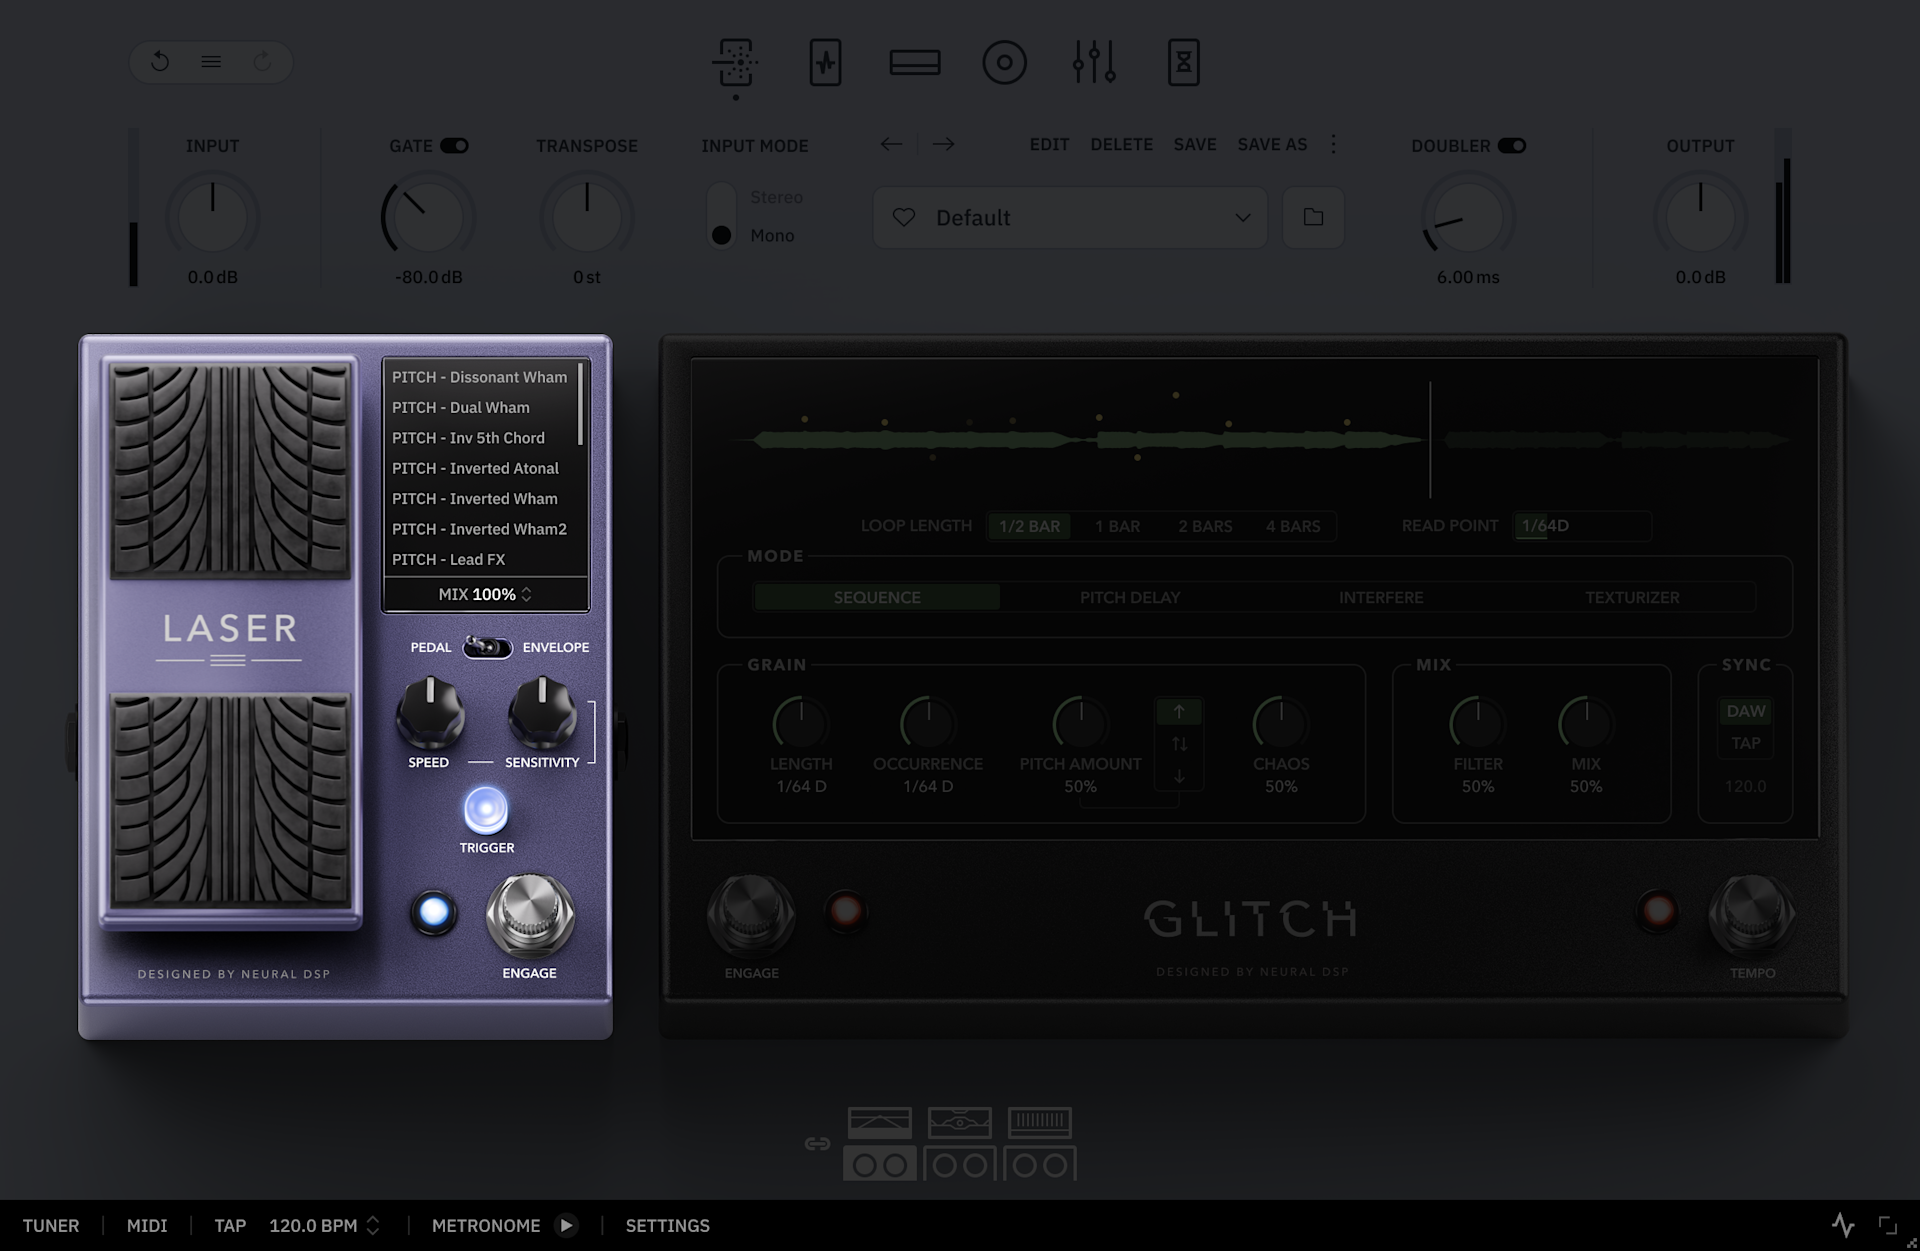
Task: Enable DAW sync on Glitch
Action: pyautogui.click(x=1746, y=711)
